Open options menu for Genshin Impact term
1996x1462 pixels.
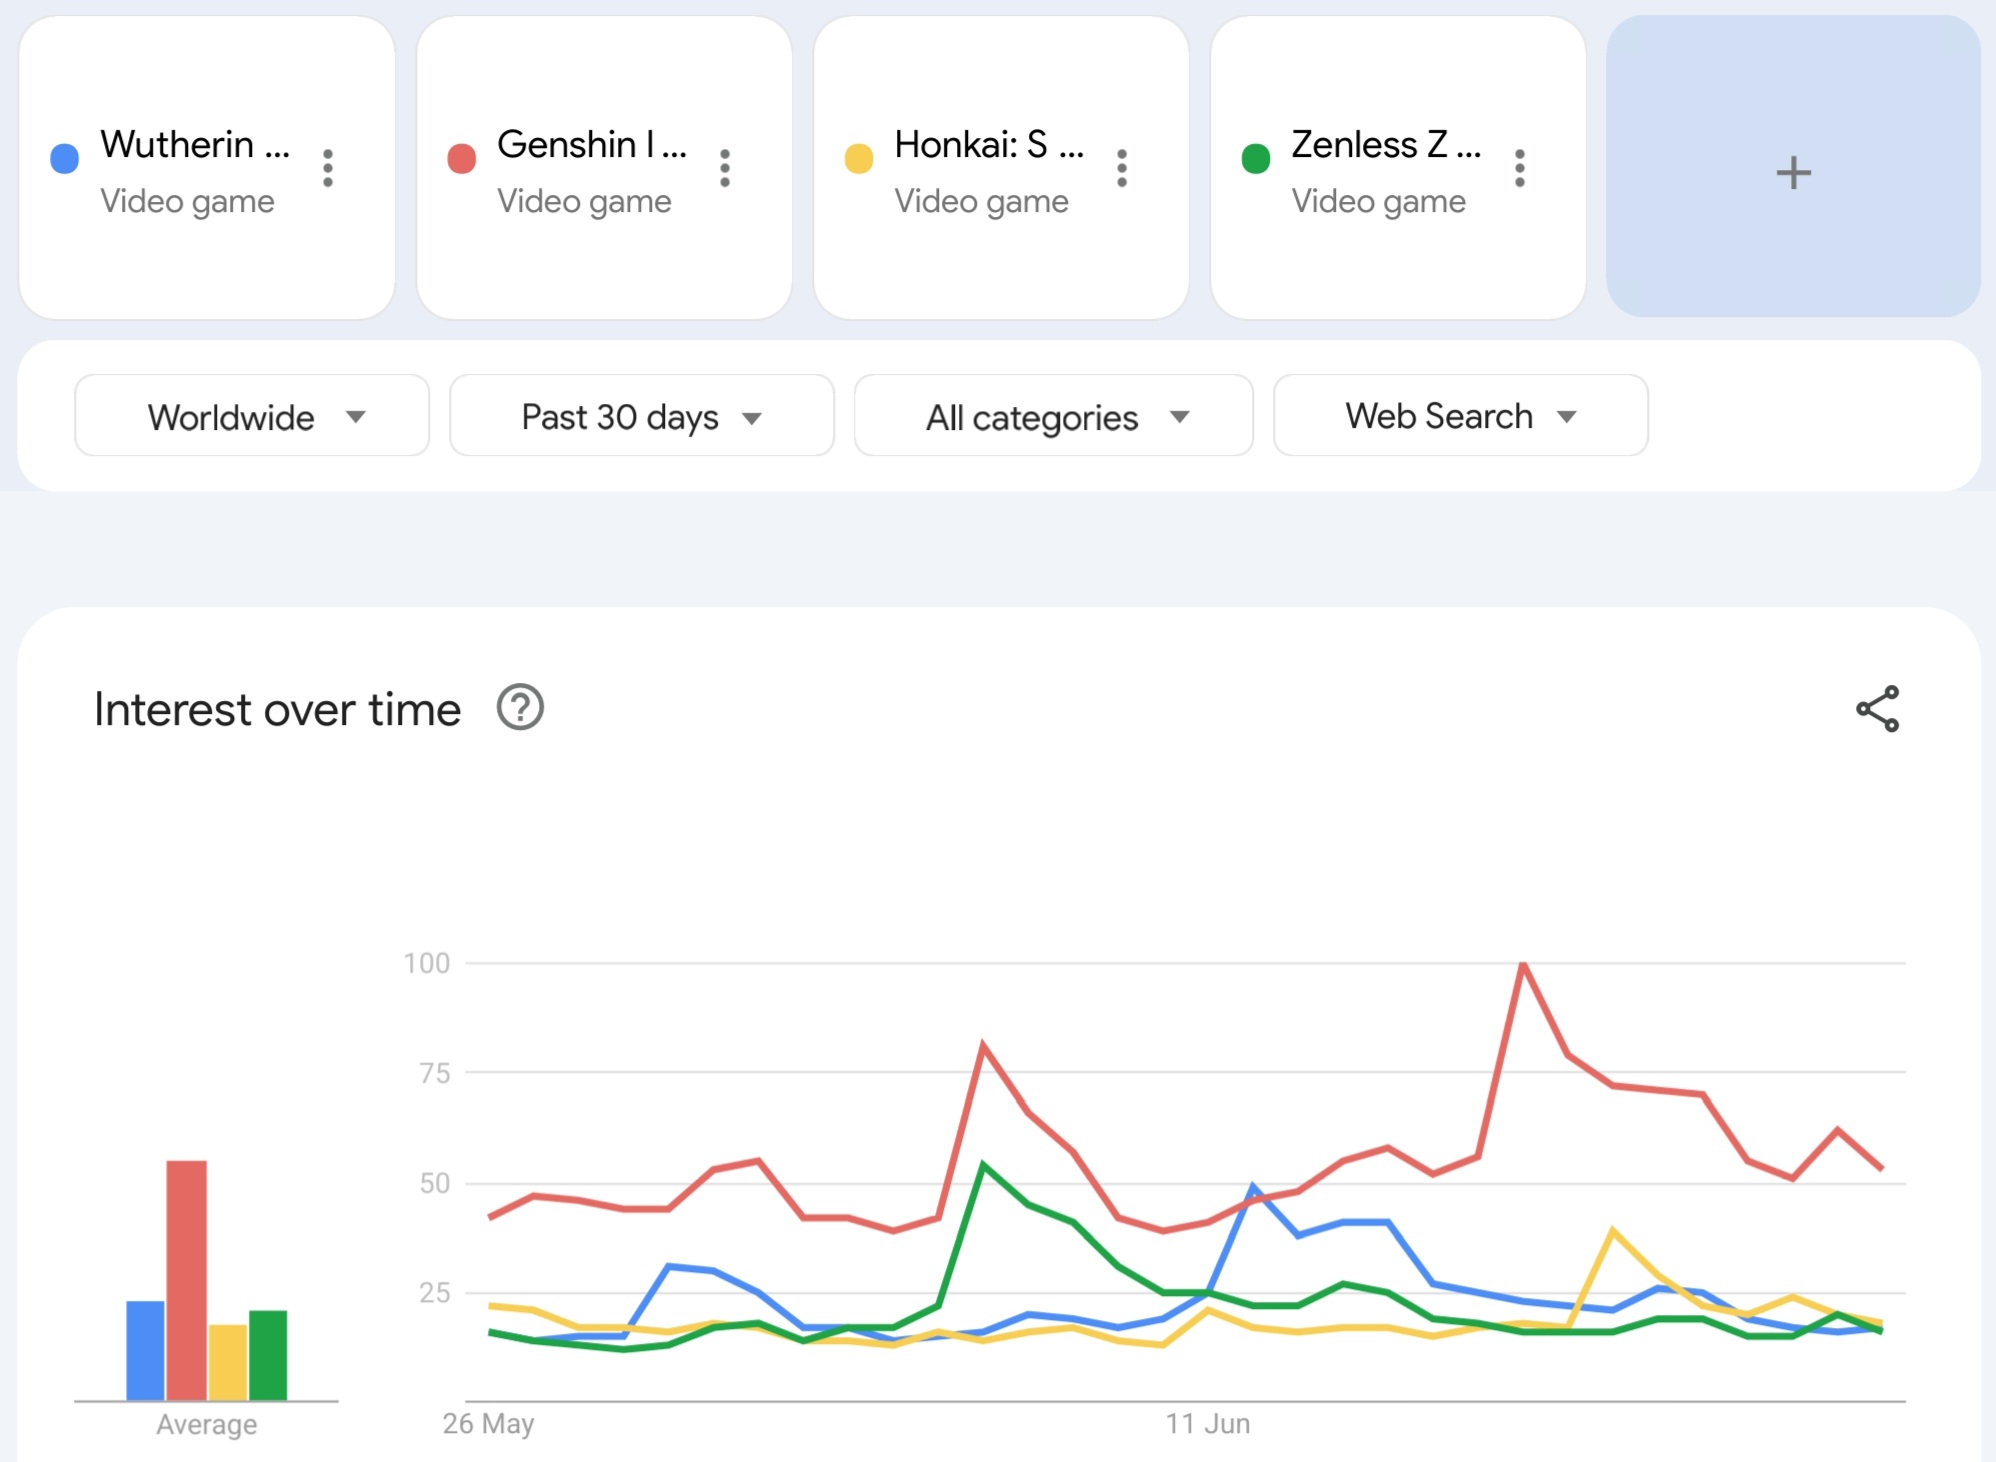[x=725, y=168]
